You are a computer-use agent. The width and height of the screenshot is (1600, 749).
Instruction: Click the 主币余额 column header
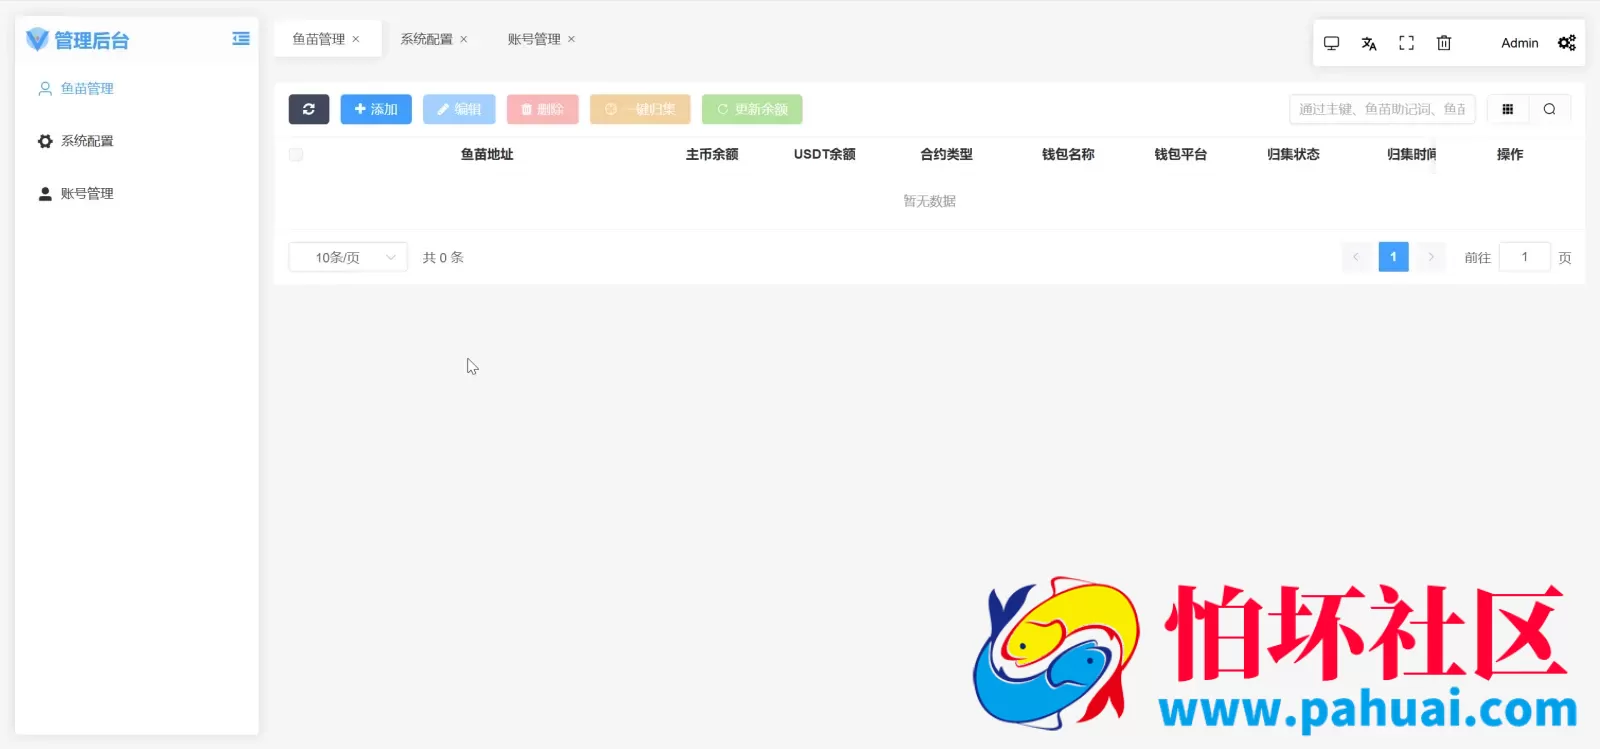(712, 154)
